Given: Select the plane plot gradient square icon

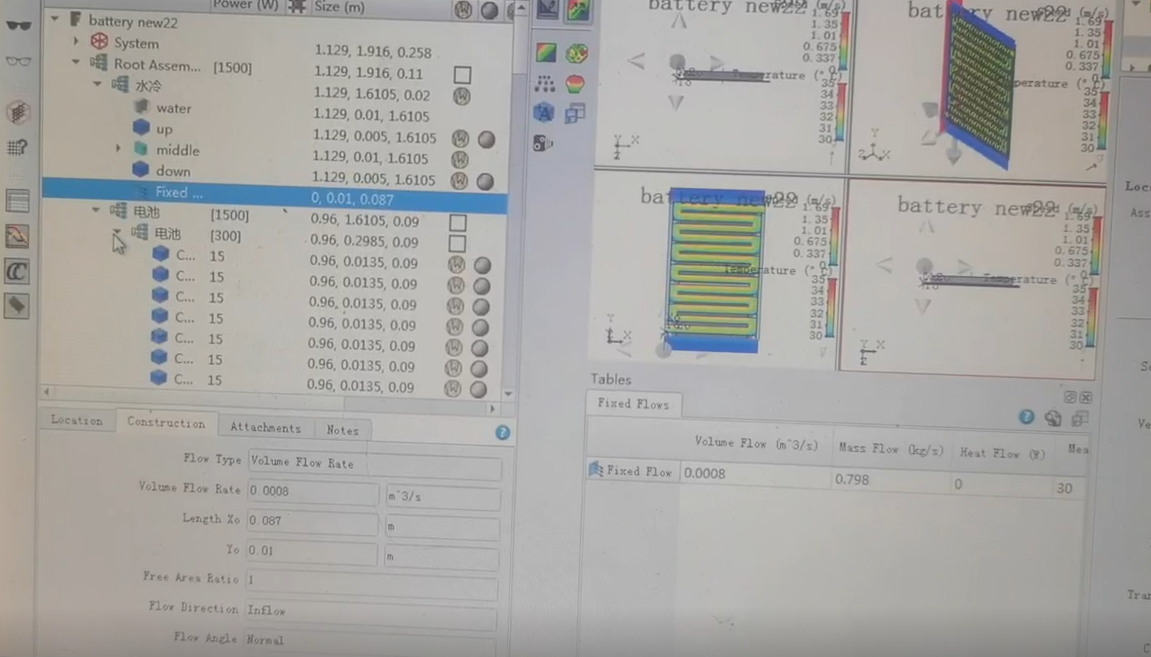Looking at the screenshot, I should pyautogui.click(x=546, y=53).
